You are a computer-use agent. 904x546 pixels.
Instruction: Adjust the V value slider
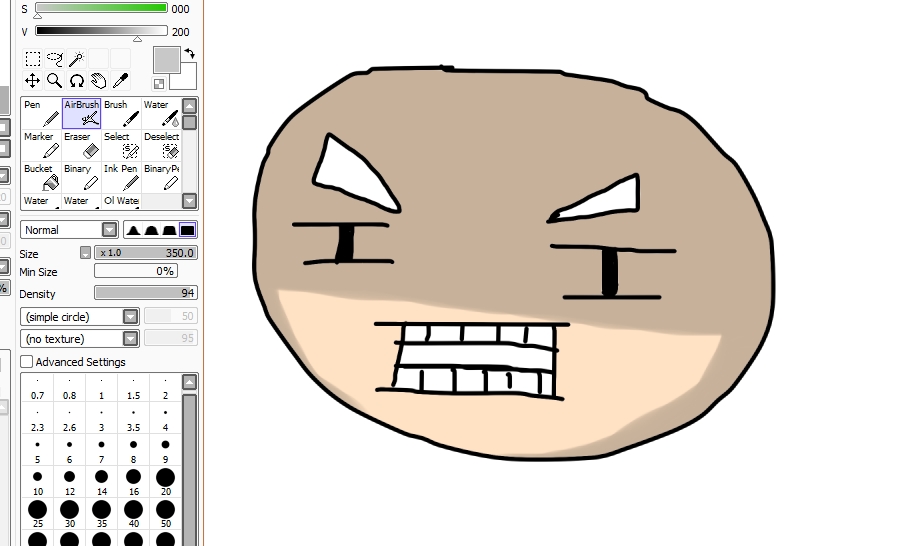[x=101, y=31]
